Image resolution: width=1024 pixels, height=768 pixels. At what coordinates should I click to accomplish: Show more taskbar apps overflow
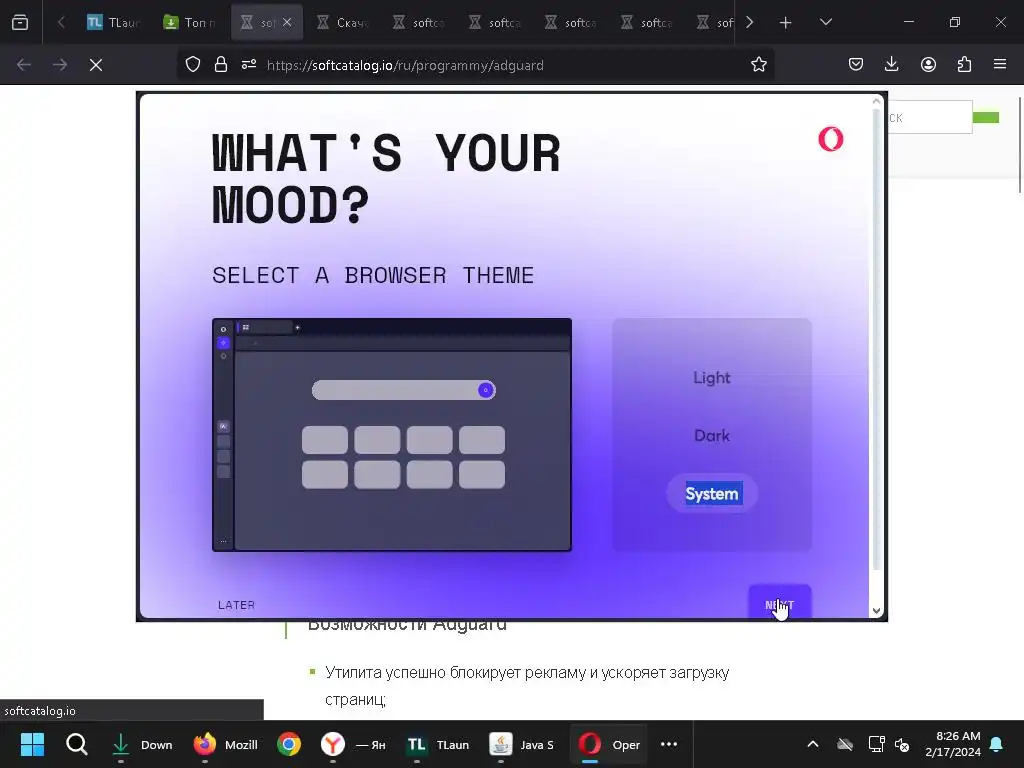click(x=669, y=744)
